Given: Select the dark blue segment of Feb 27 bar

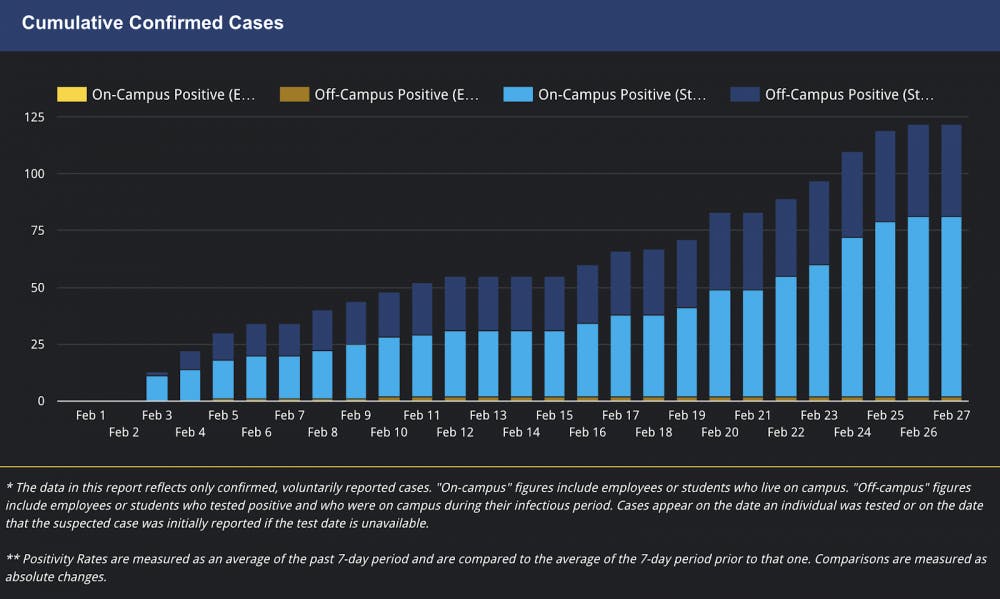Looking at the screenshot, I should tap(951, 170).
